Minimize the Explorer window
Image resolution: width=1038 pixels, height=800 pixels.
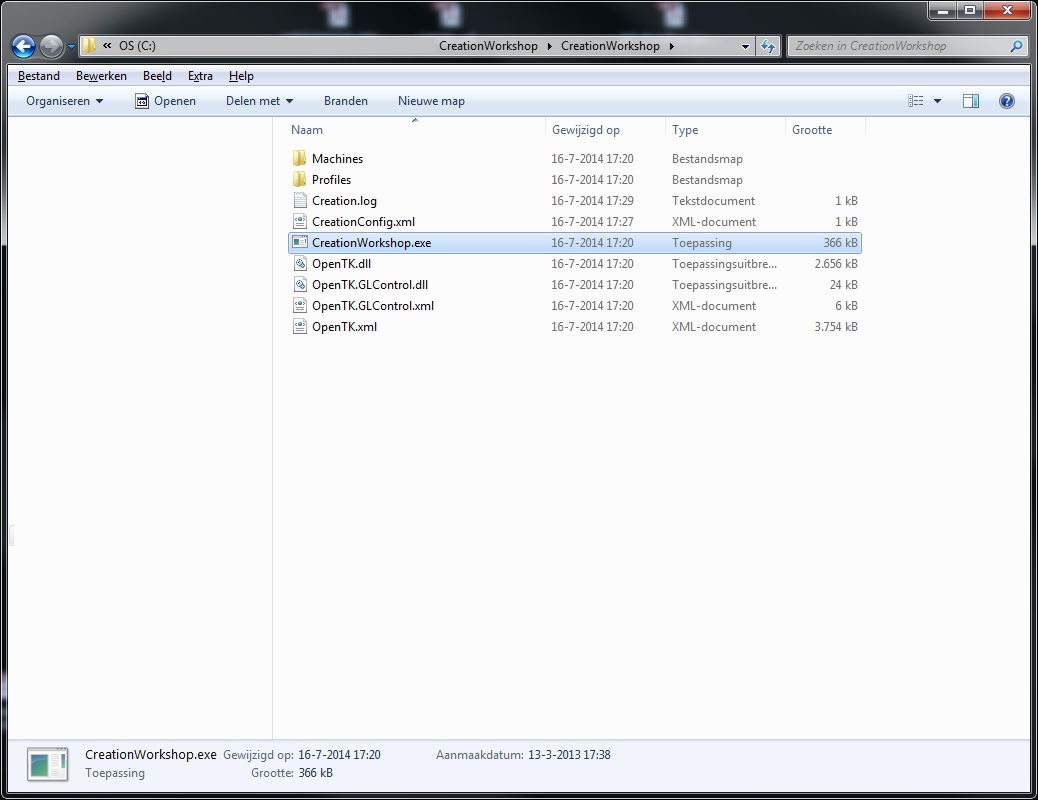click(943, 10)
